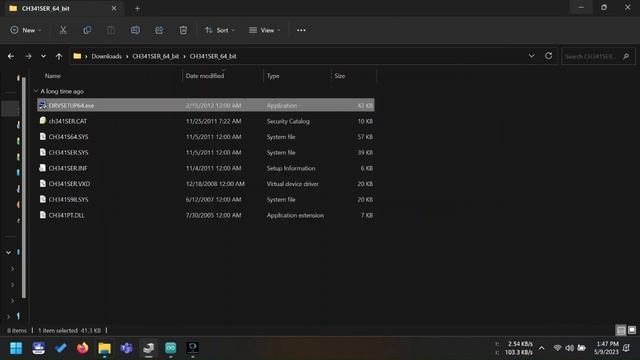The image size is (640, 360).
Task: Click the Rename icon in toolbar
Action: 135,30
